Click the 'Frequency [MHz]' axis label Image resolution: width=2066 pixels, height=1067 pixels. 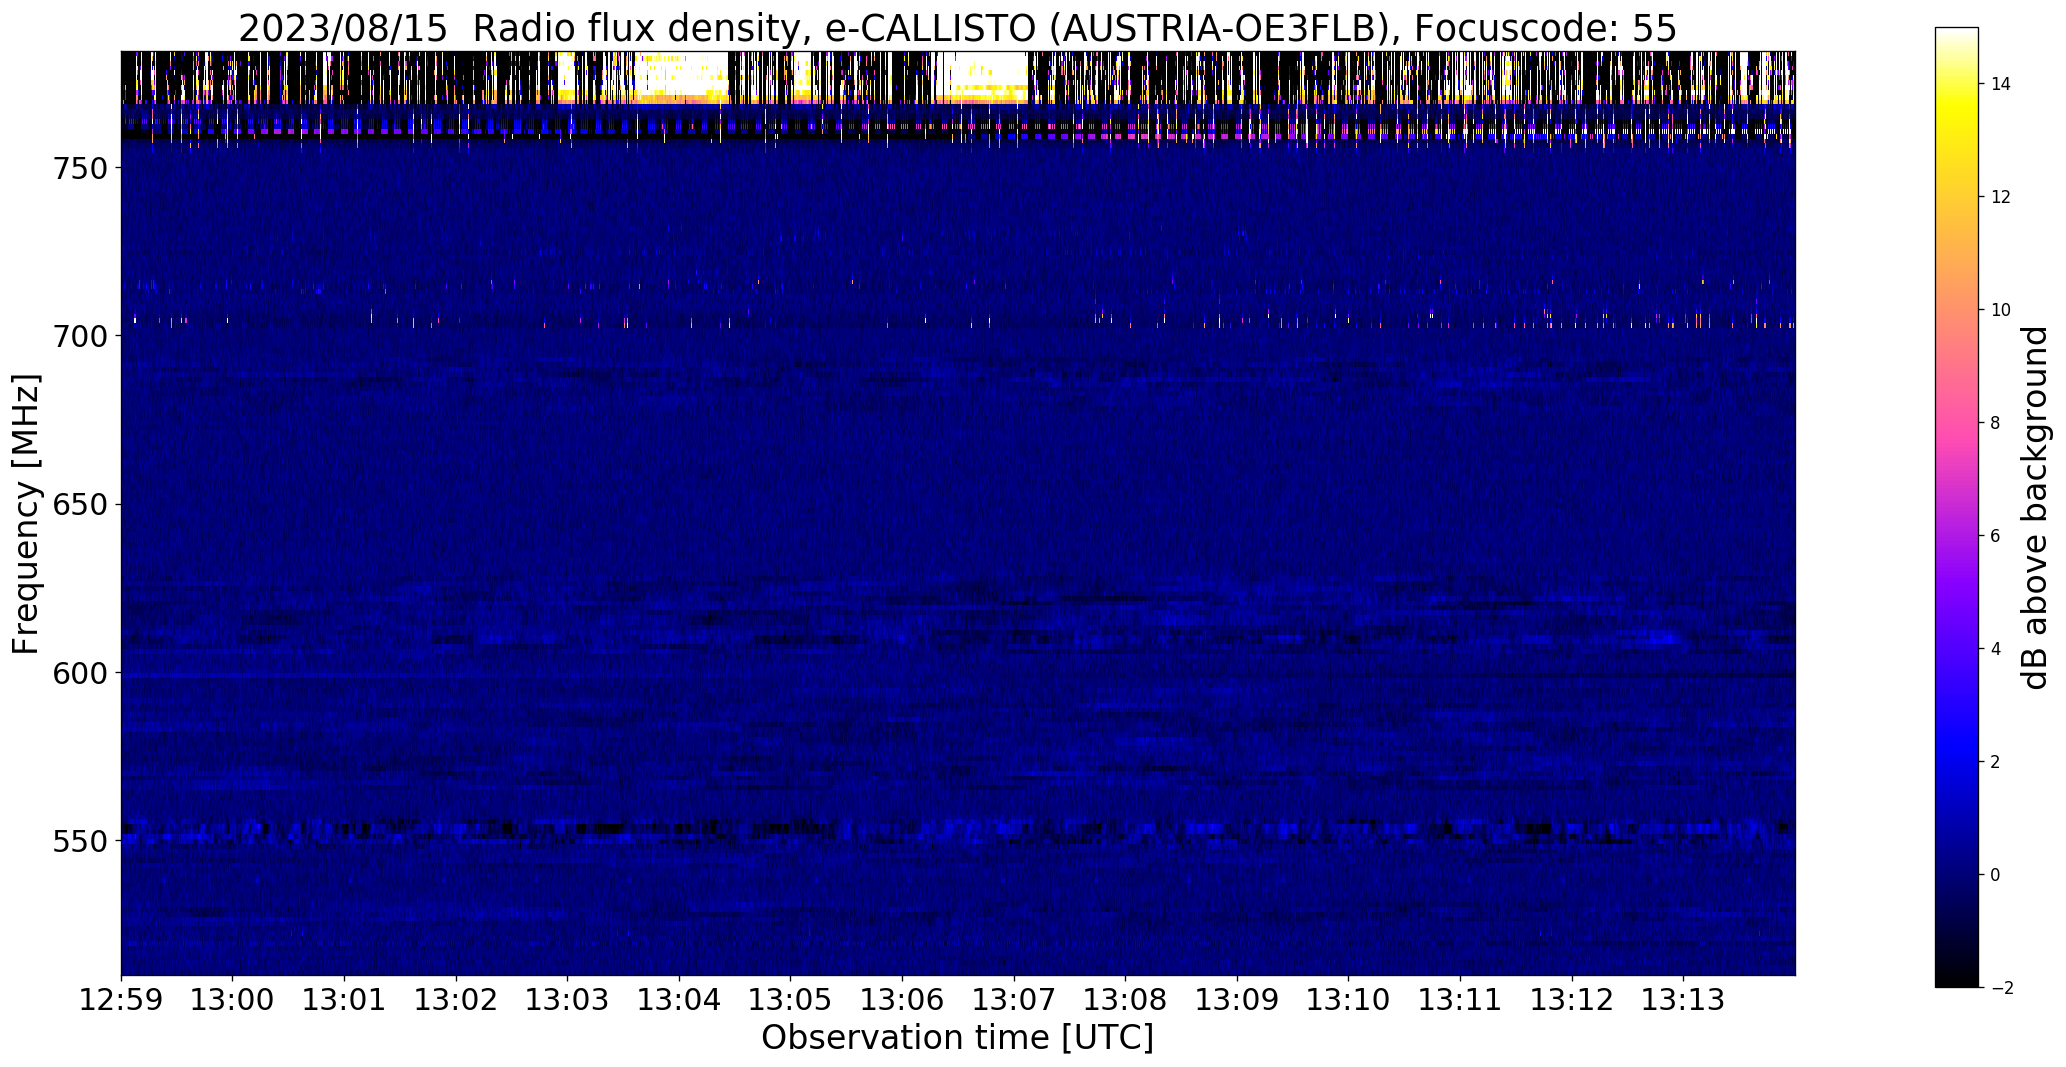[27, 514]
